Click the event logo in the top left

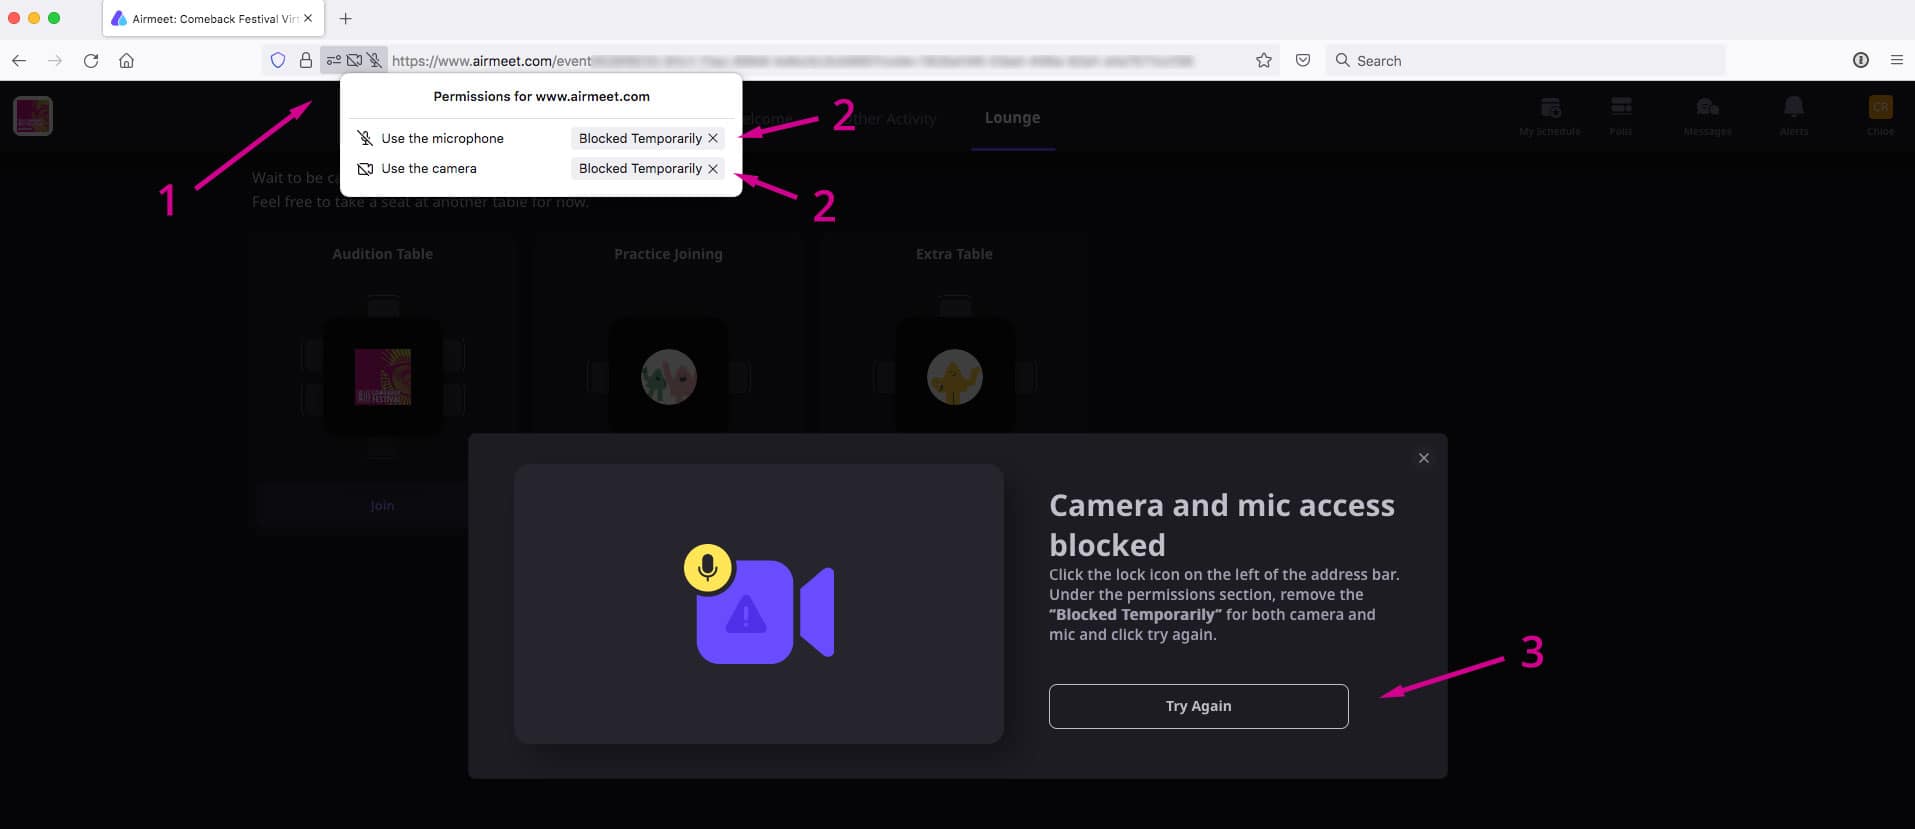(33, 116)
